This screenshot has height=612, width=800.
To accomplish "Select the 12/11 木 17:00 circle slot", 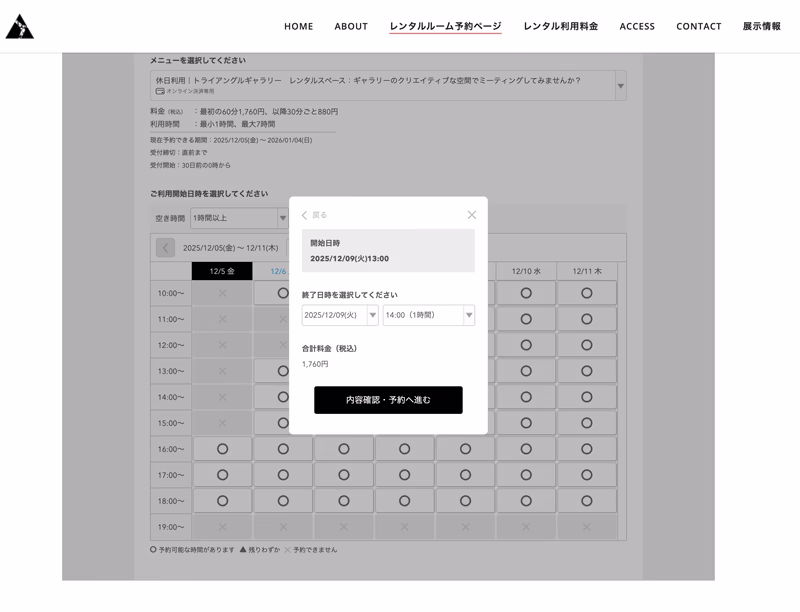I will click(587, 475).
